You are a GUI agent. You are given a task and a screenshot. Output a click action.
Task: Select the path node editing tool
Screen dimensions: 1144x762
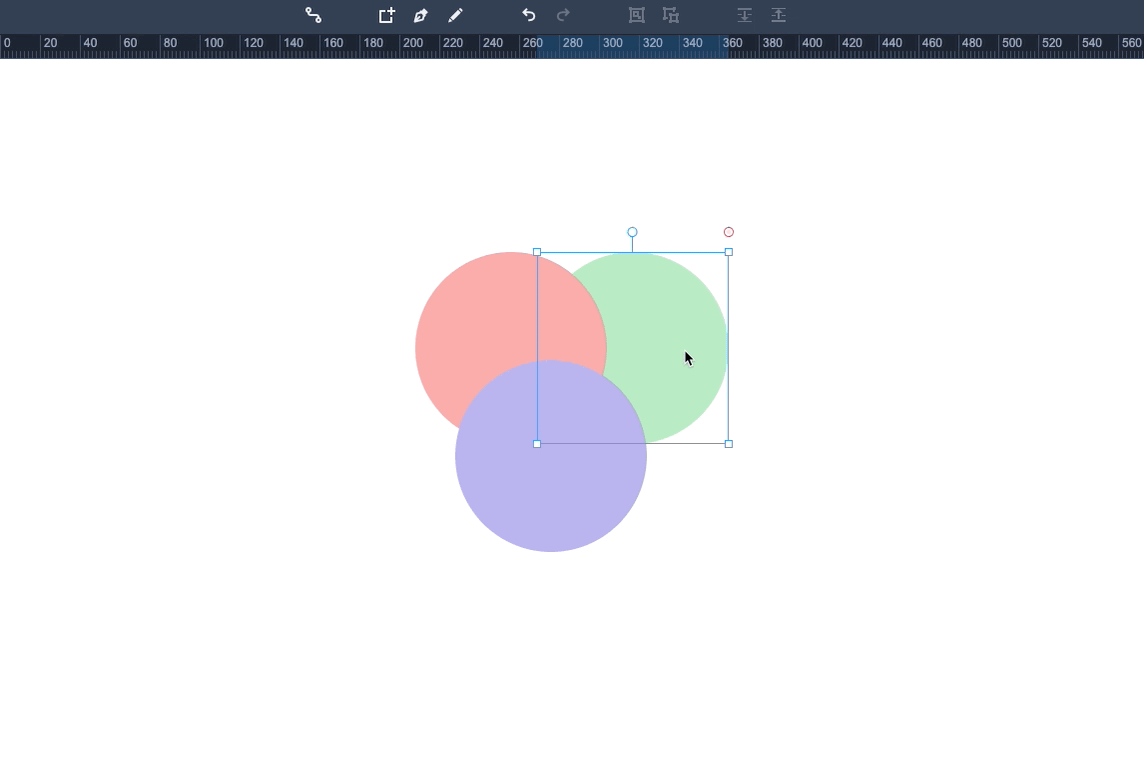pyautogui.click(x=313, y=15)
